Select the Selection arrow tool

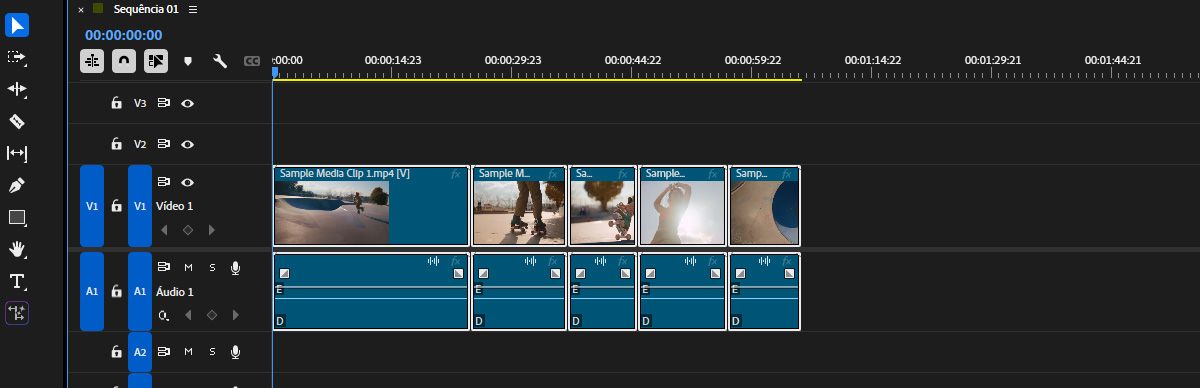pos(17,26)
